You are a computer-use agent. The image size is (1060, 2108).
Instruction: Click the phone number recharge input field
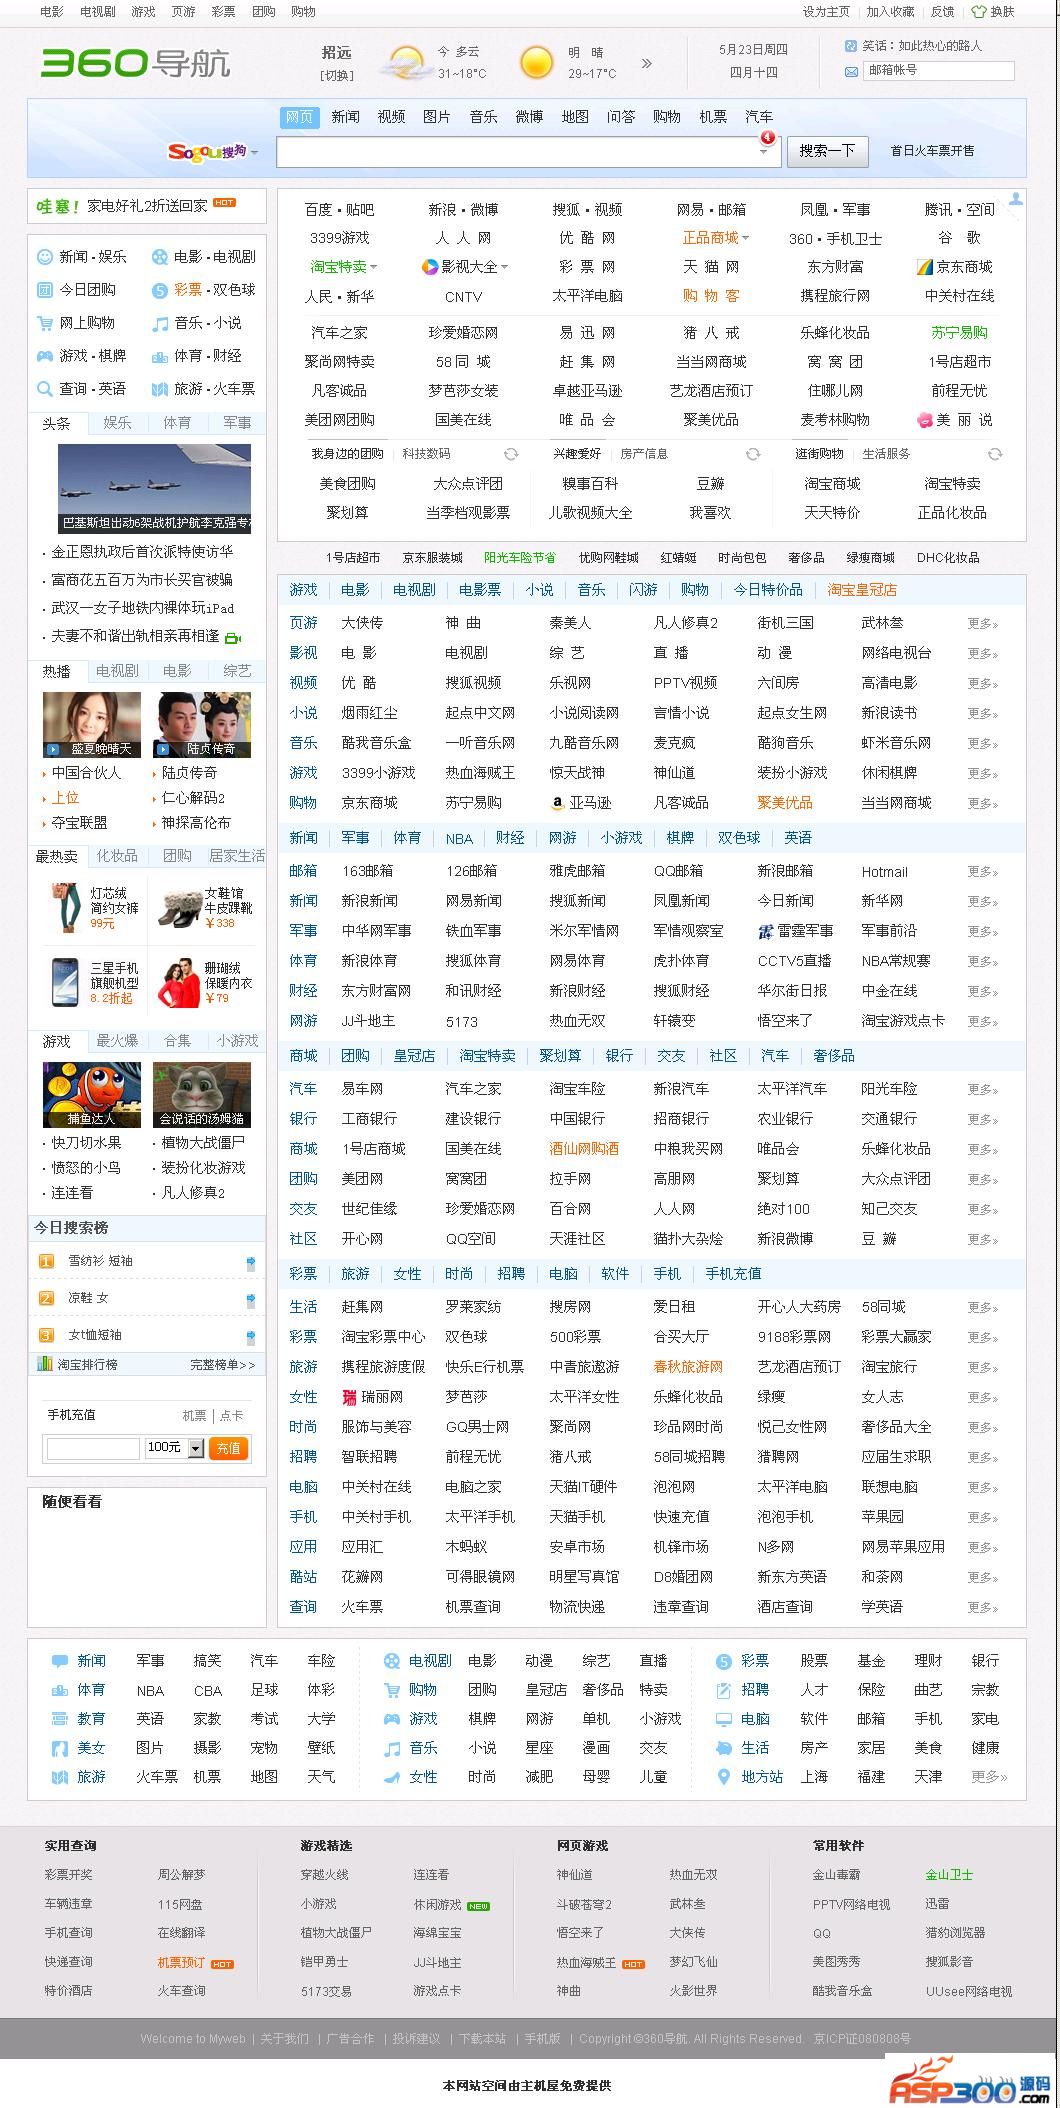click(93, 1448)
